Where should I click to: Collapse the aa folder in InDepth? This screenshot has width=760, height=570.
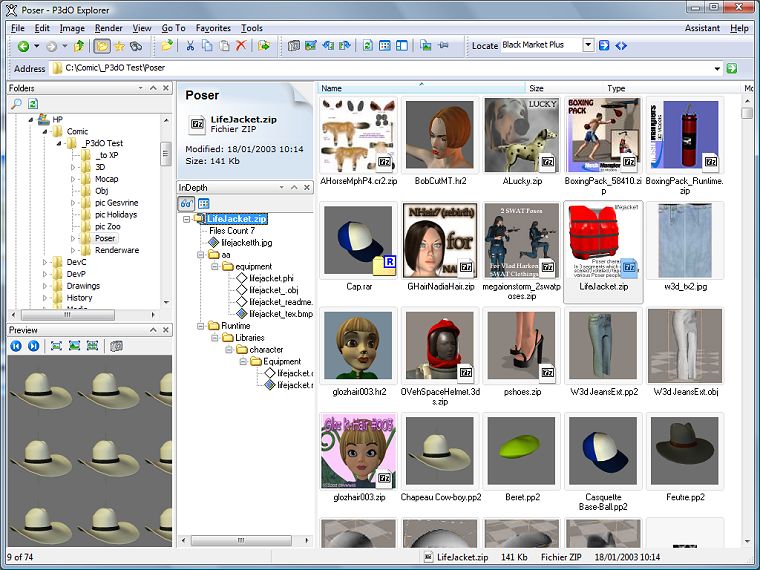tap(200, 254)
